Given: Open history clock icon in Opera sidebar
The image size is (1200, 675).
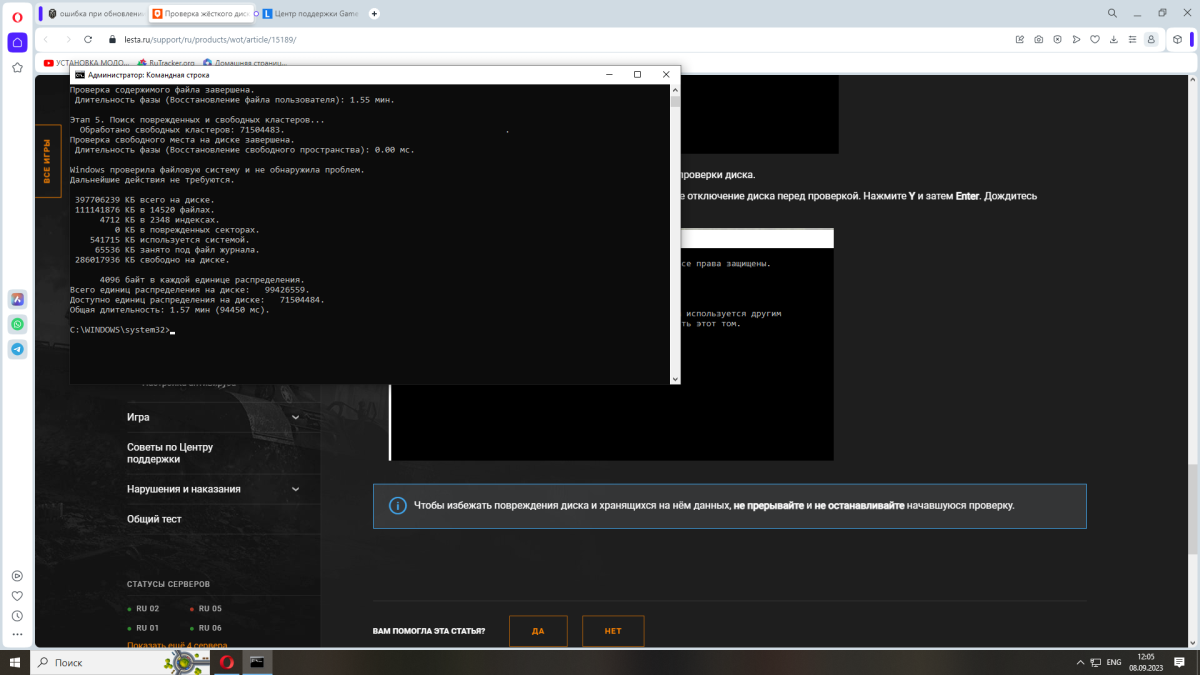Looking at the screenshot, I should [x=17, y=616].
